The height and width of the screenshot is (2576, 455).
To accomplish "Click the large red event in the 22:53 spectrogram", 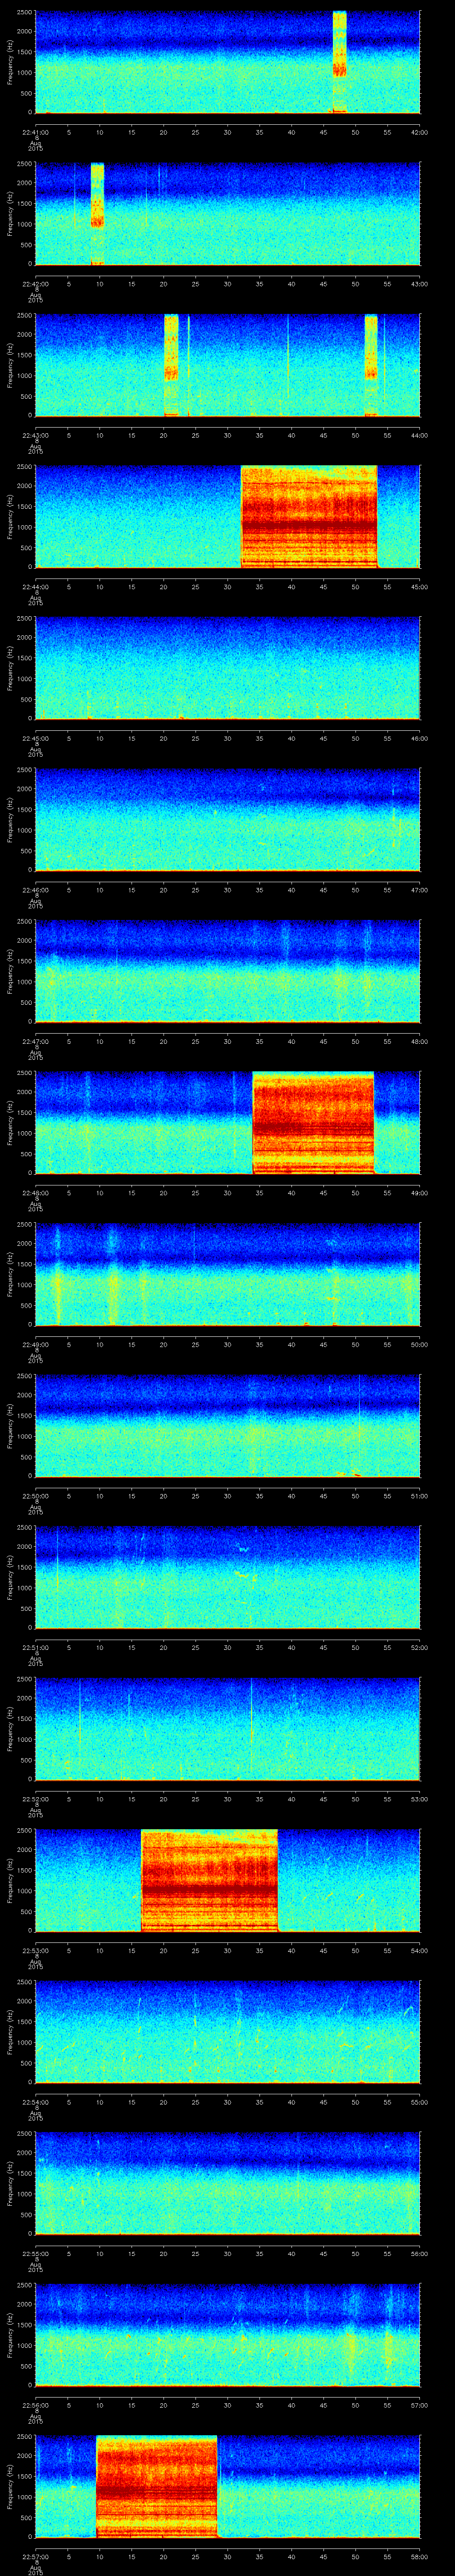I will [209, 1880].
